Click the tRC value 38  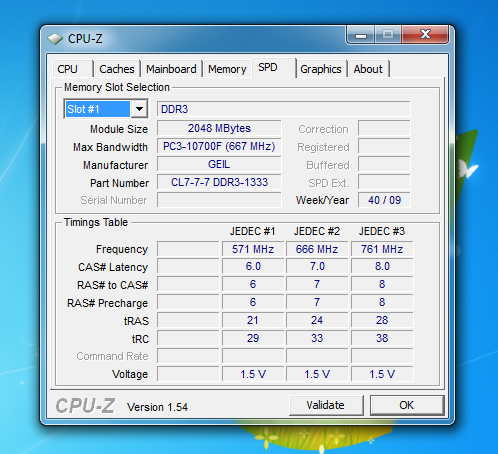click(x=382, y=338)
